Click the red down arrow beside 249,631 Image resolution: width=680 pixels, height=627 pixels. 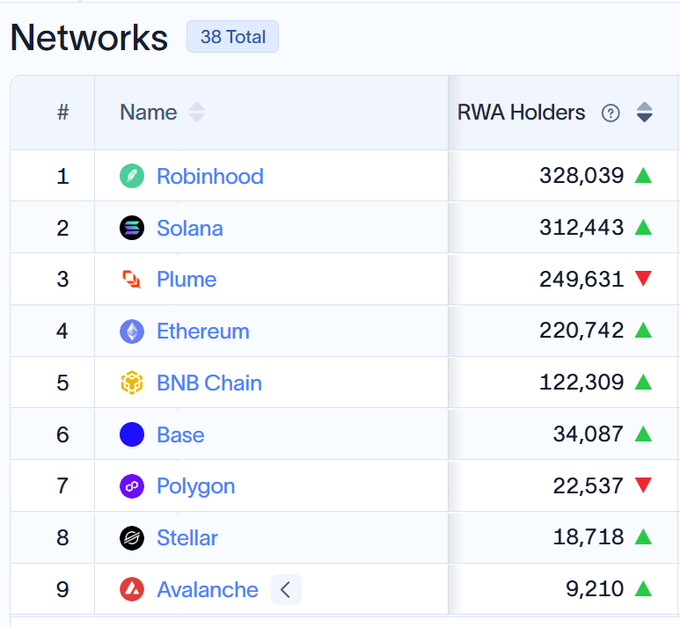click(x=643, y=279)
